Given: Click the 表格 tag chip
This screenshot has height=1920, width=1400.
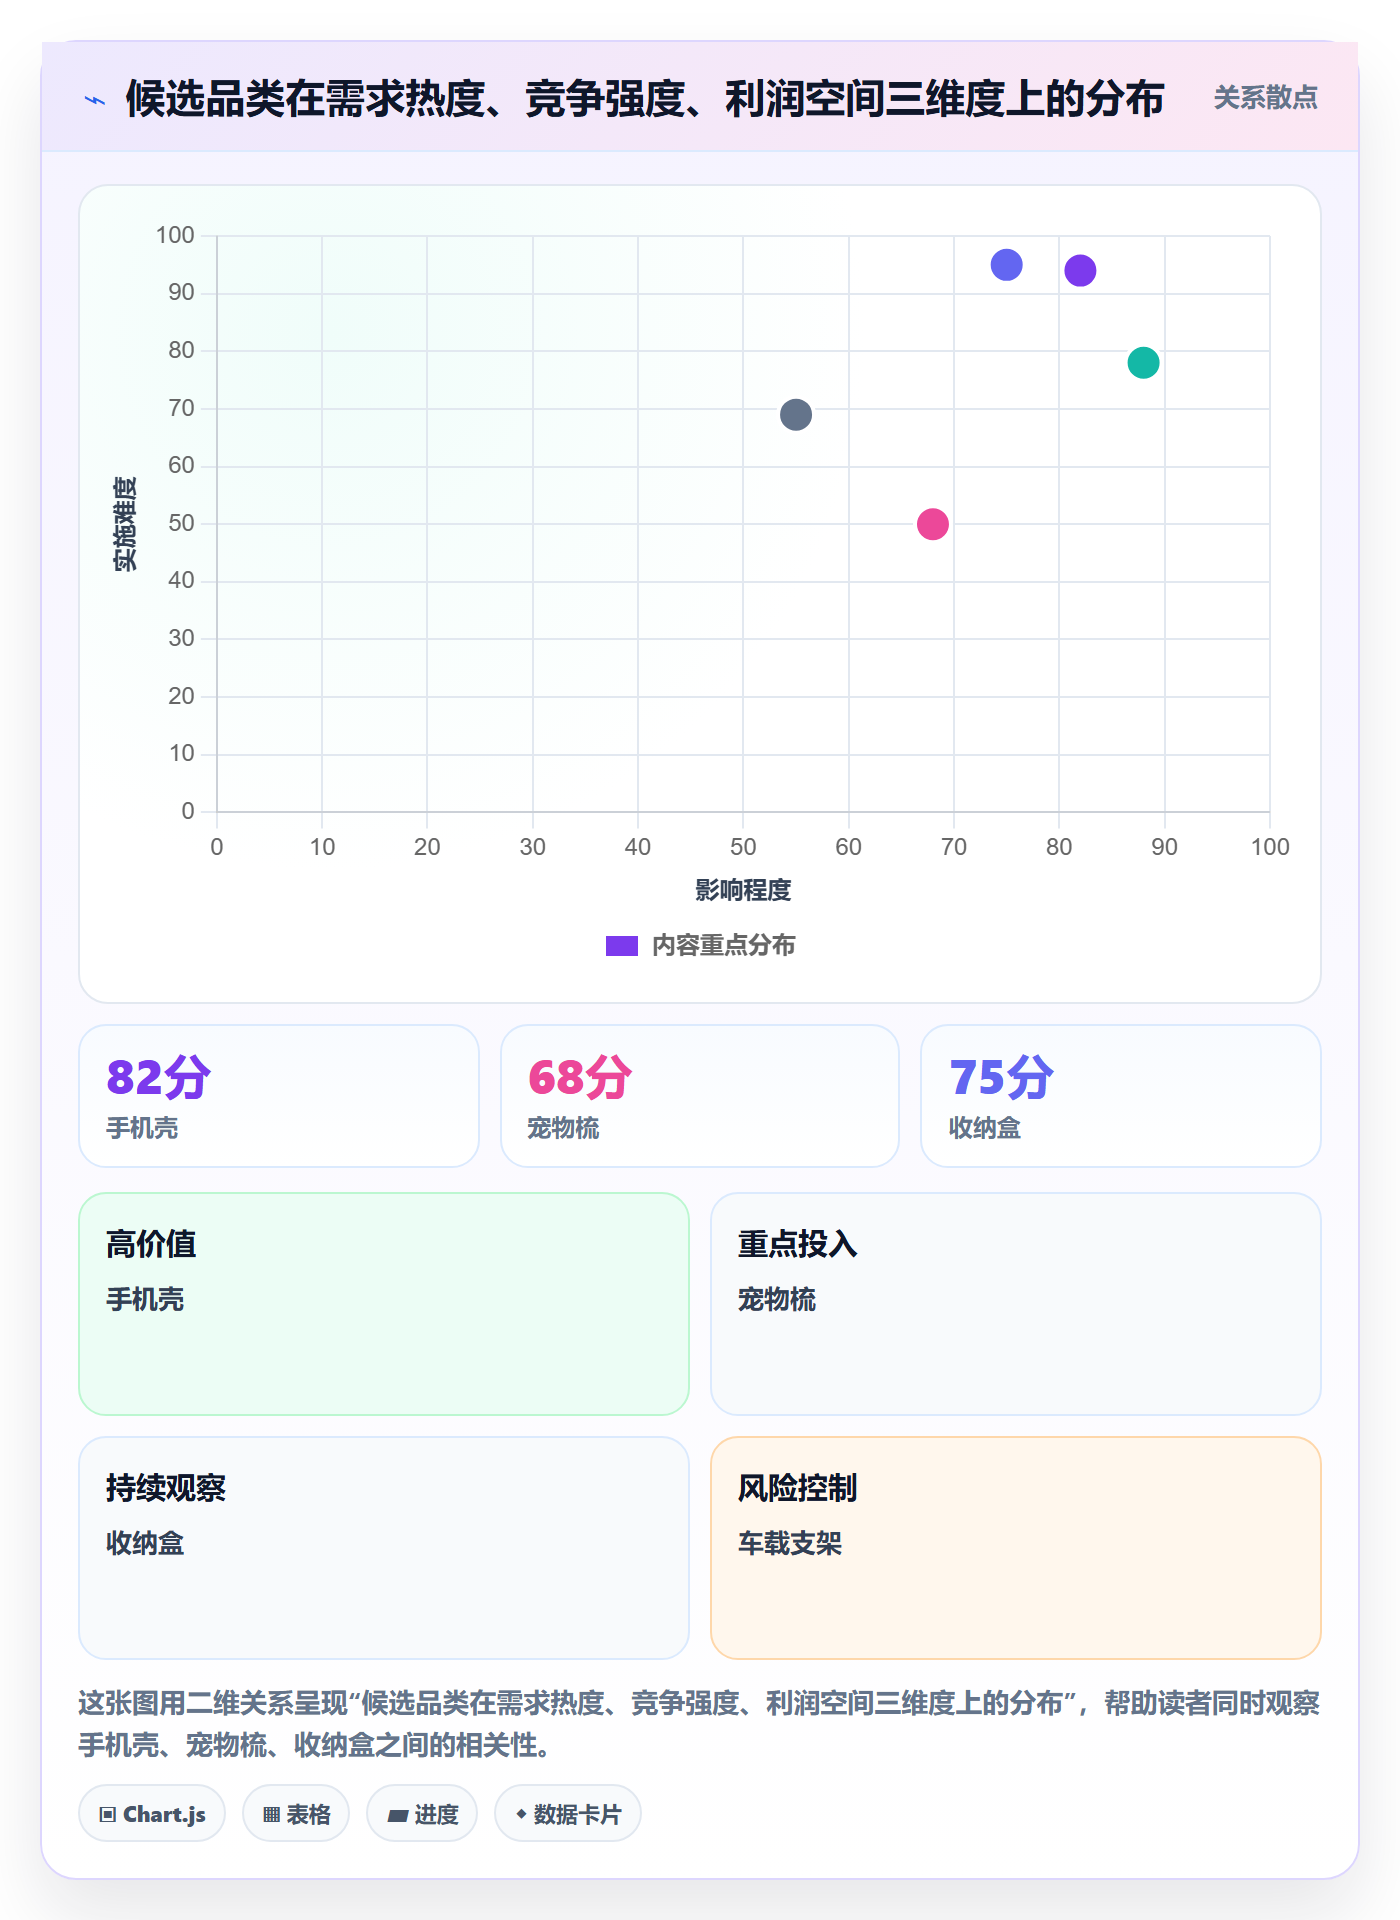Looking at the screenshot, I should pos(296,1814).
